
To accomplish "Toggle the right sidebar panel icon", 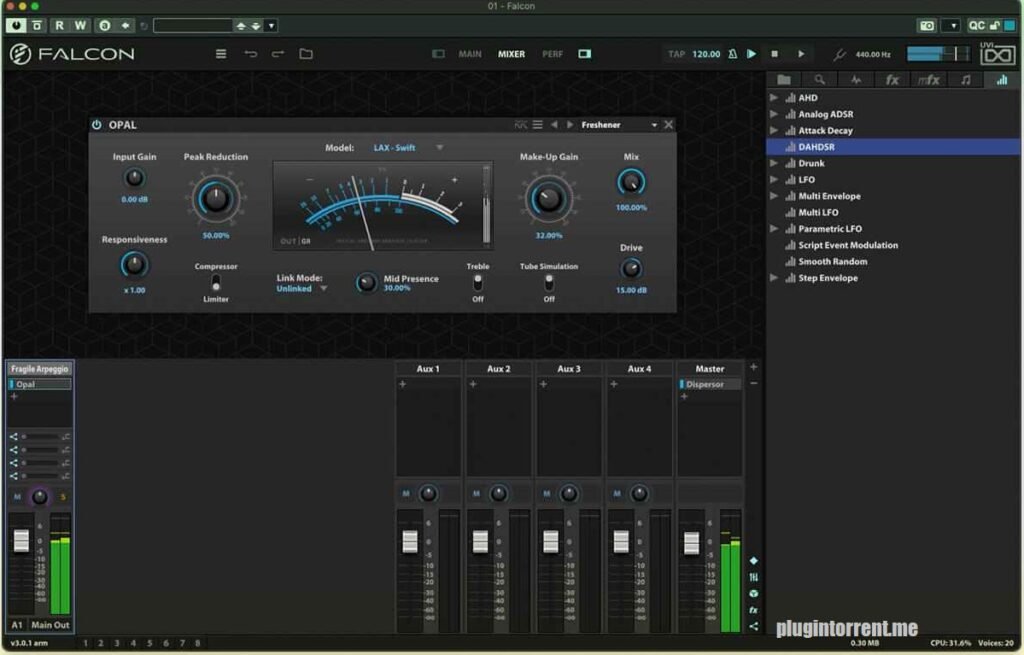I will 584,54.
